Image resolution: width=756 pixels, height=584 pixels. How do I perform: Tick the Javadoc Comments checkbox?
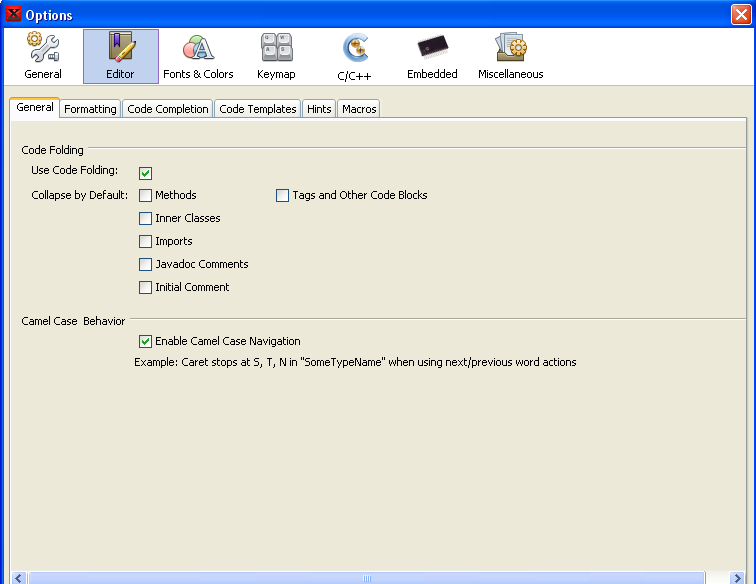[146, 265]
